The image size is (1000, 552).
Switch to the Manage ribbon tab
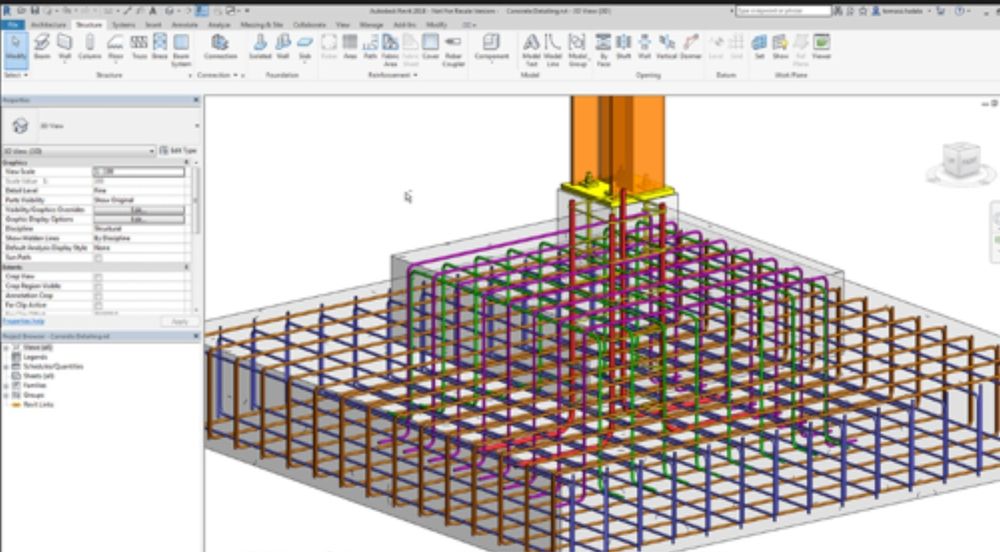point(371,25)
